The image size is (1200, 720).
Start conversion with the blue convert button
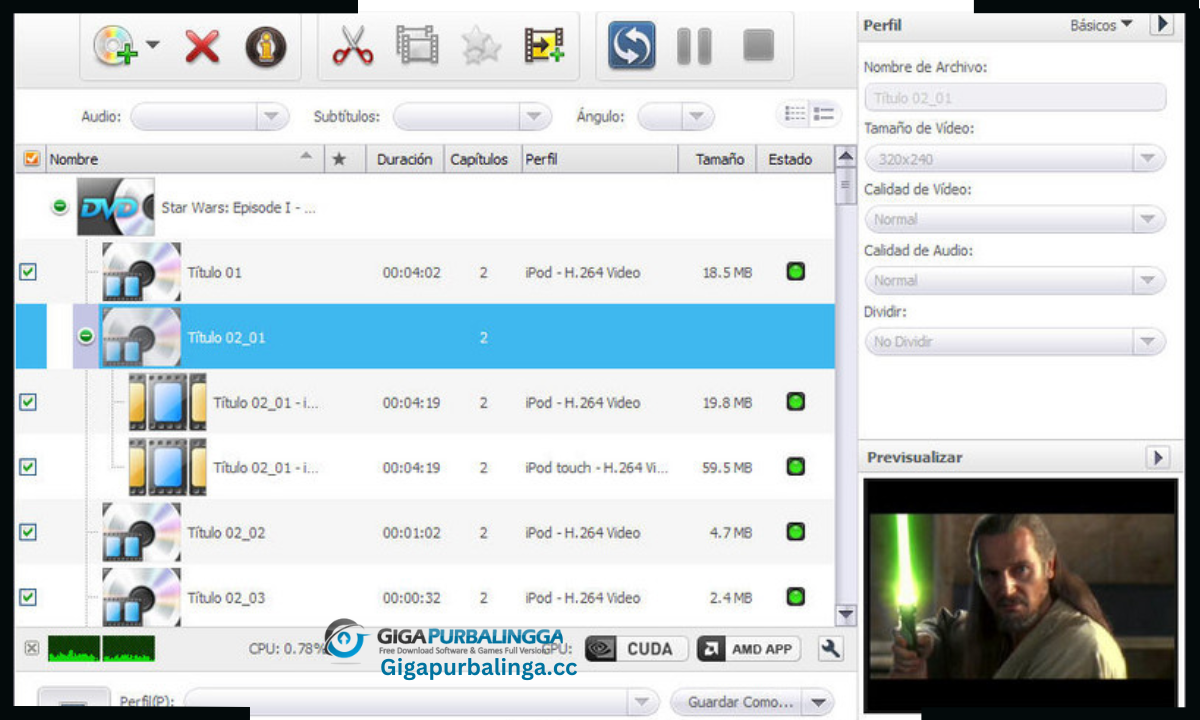pyautogui.click(x=632, y=46)
